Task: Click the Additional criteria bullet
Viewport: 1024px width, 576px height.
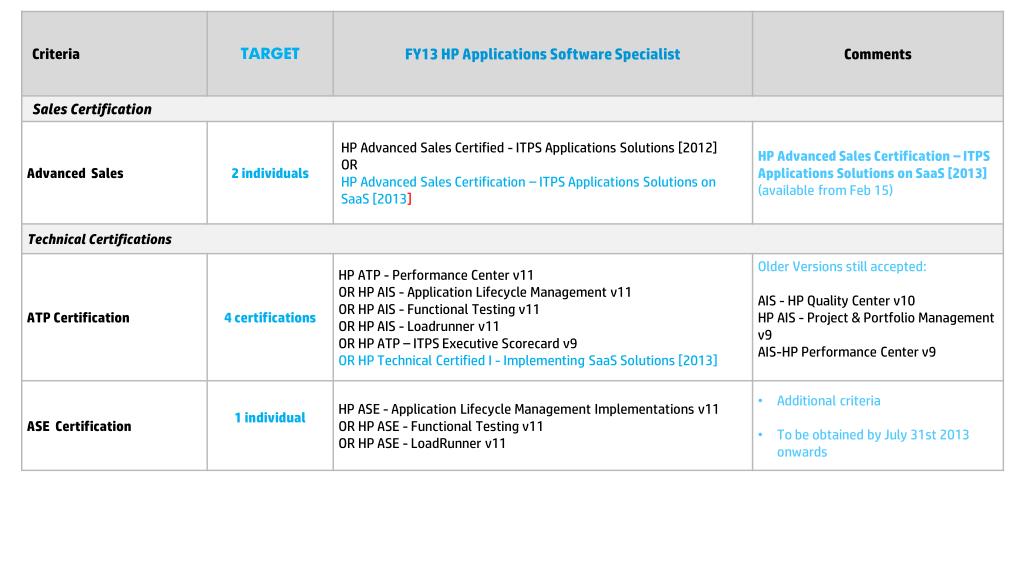Action: 828,400
